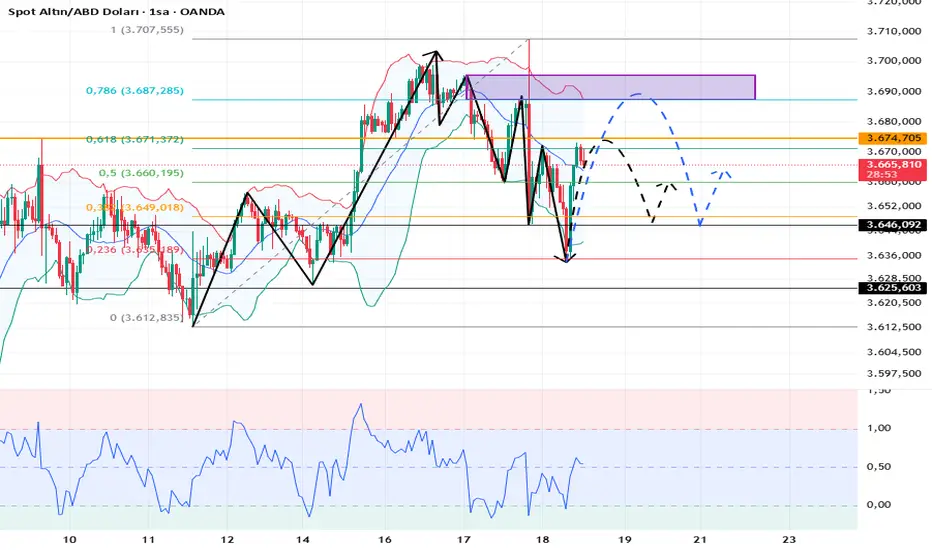This screenshot has height=550, width=932.
Task: Click the black 3.625,603 horizontal line label
Action: pyautogui.click(x=893, y=288)
